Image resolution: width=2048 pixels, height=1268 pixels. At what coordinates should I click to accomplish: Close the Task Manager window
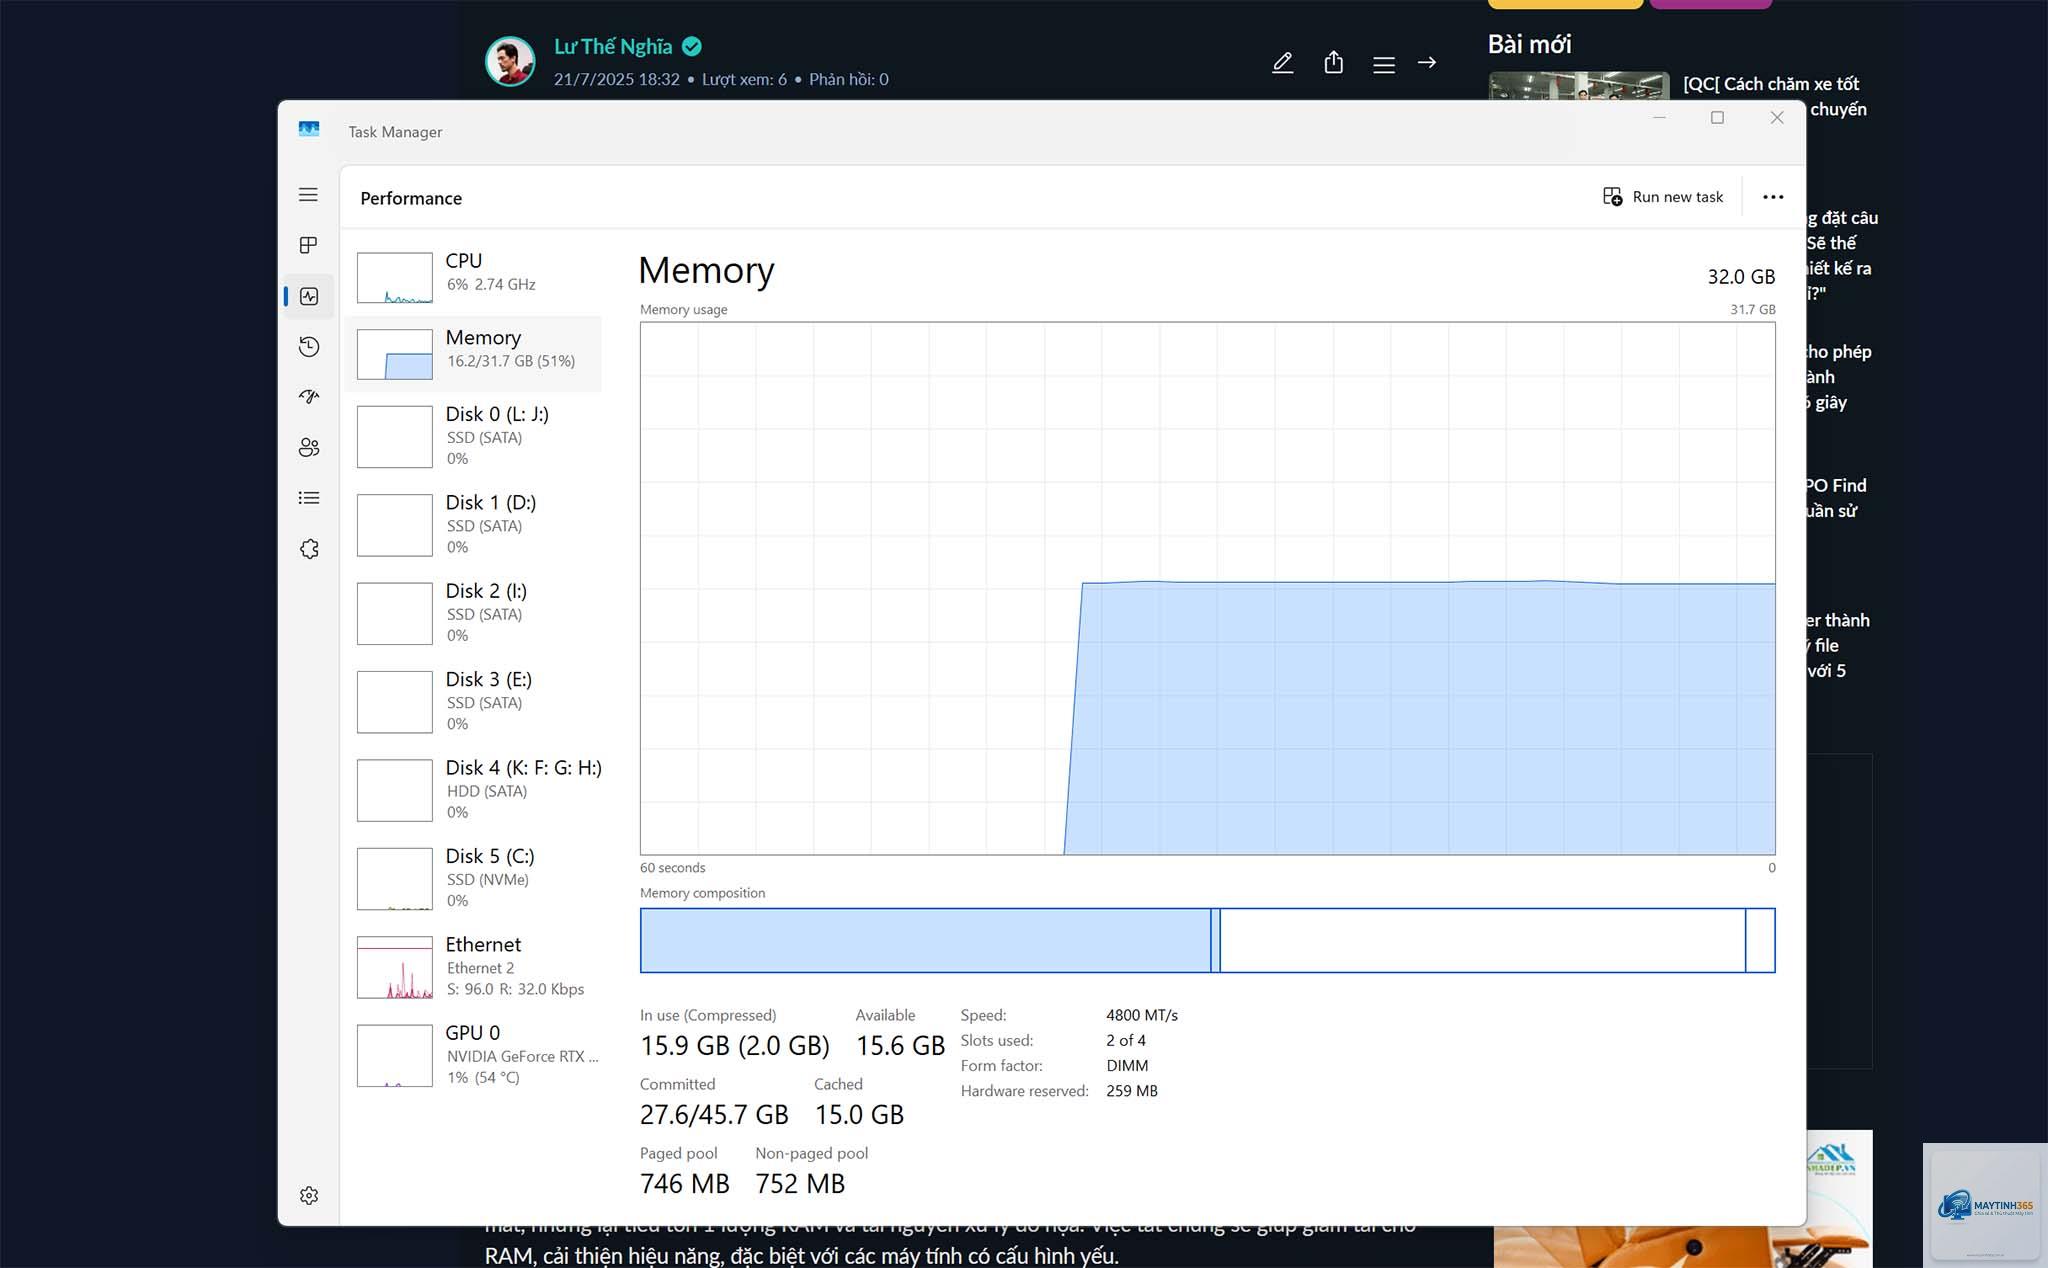(x=1777, y=118)
